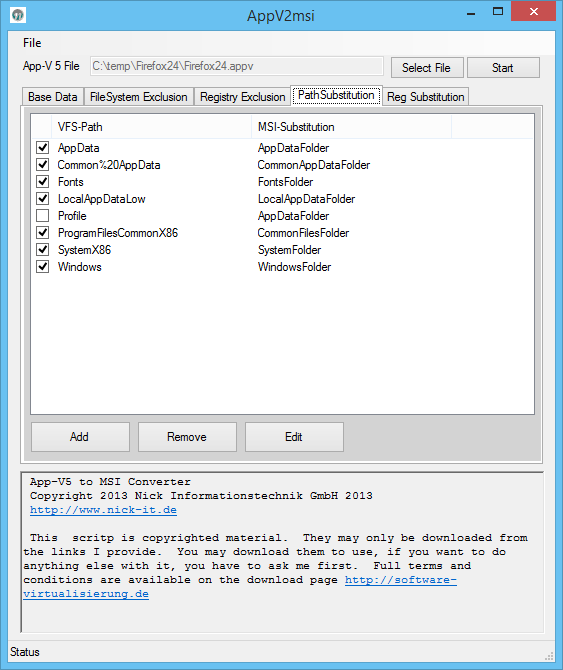The width and height of the screenshot is (563, 670).
Task: Select the LocalAppDataLow row label
Action: [102, 199]
